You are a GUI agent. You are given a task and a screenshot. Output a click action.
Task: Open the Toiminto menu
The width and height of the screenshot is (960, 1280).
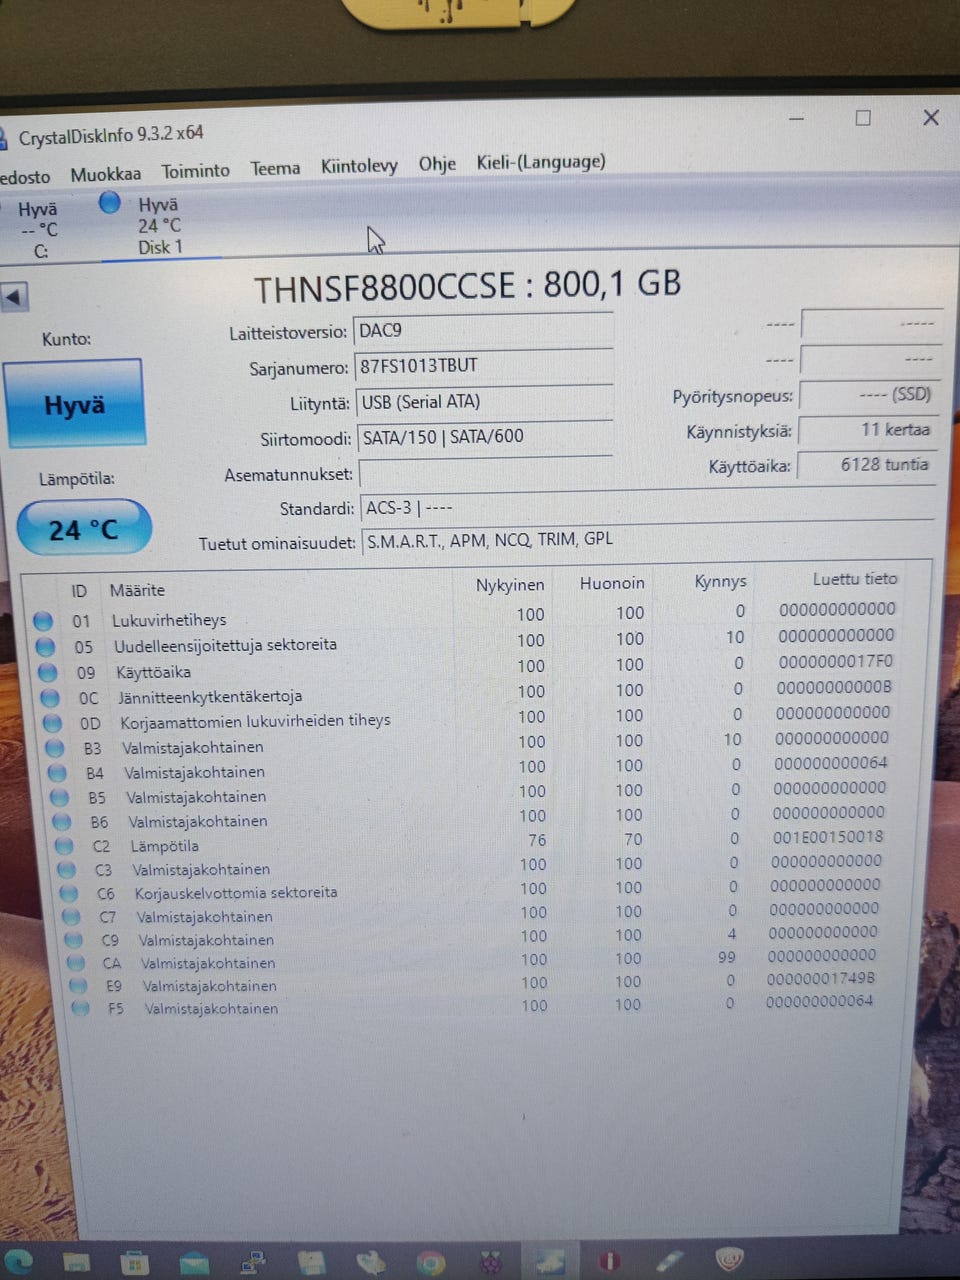click(x=195, y=171)
